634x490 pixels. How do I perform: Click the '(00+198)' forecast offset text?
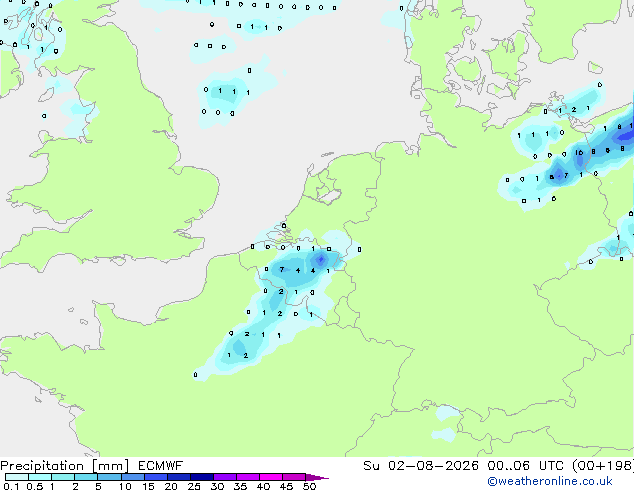pos(602,466)
